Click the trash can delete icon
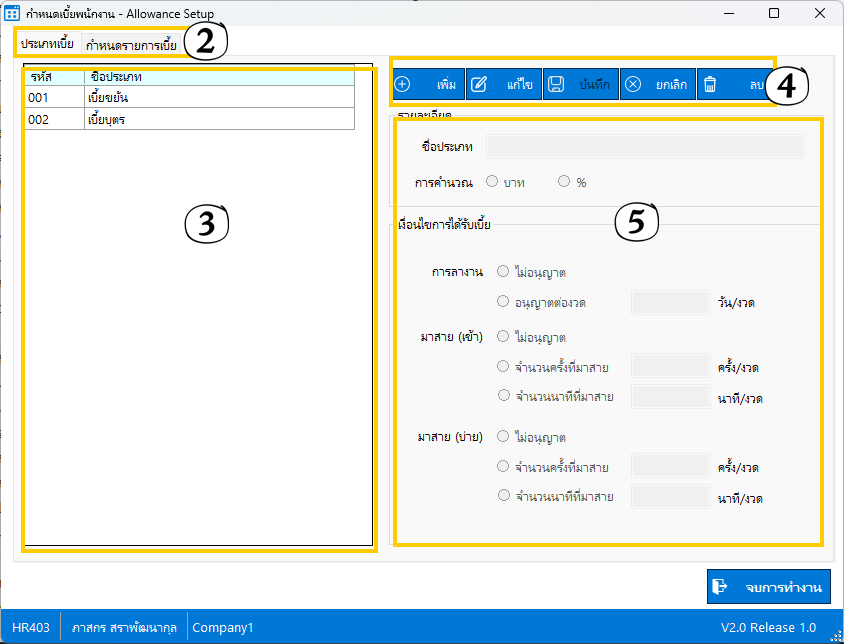This screenshot has width=844, height=644. click(709, 85)
